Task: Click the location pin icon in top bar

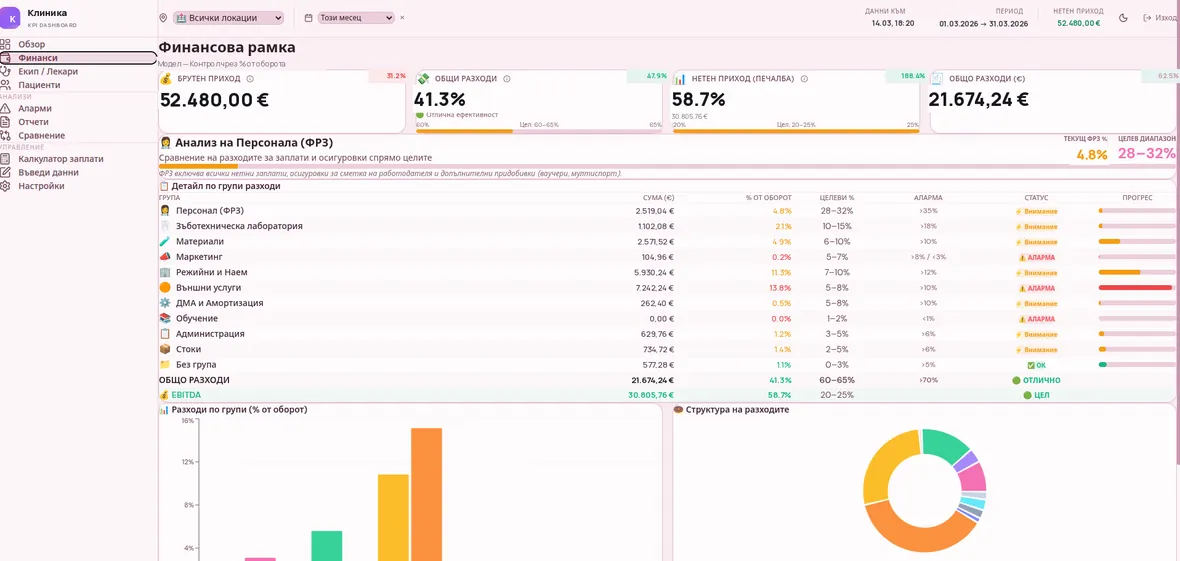Action: coord(163,17)
